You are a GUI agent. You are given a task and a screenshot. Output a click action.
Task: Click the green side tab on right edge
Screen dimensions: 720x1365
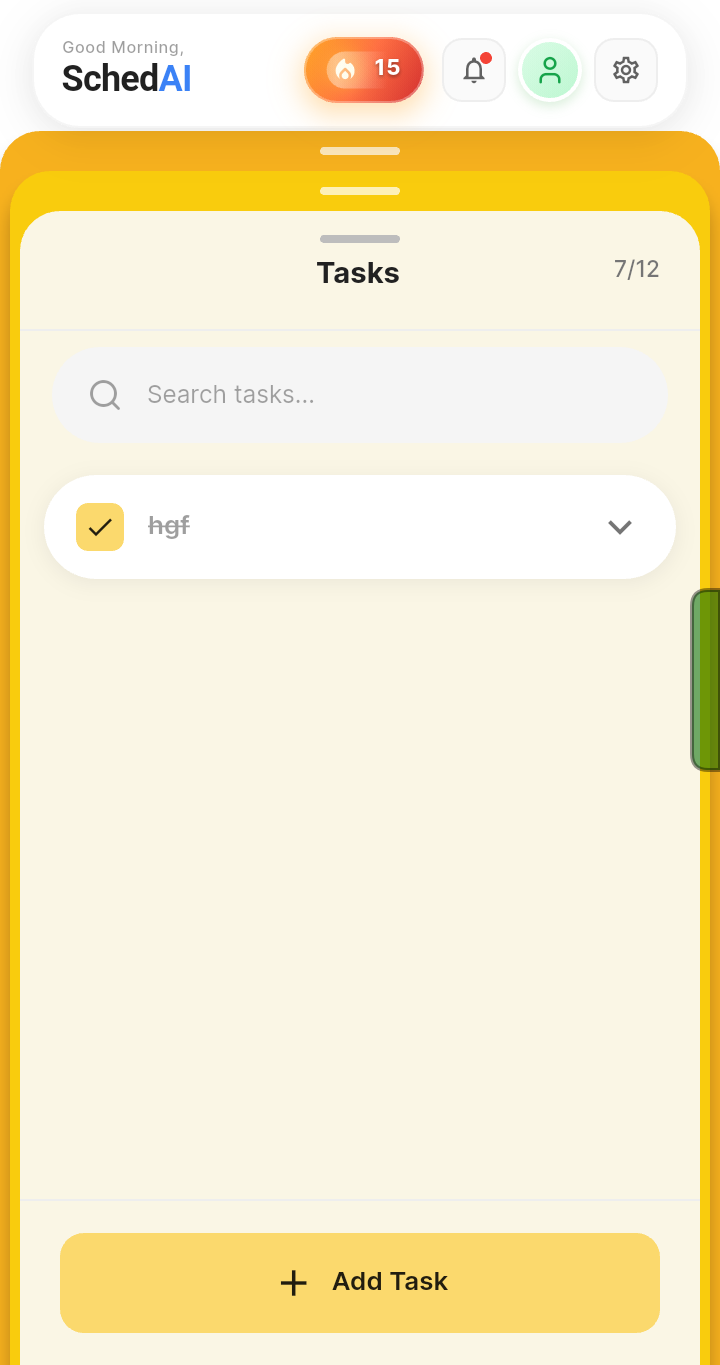706,680
